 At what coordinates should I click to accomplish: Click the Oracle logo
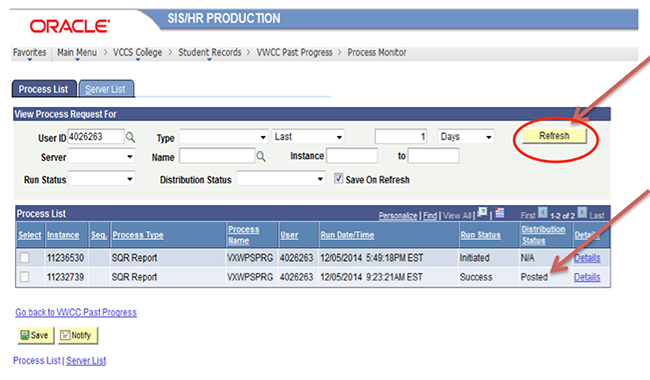70,27
